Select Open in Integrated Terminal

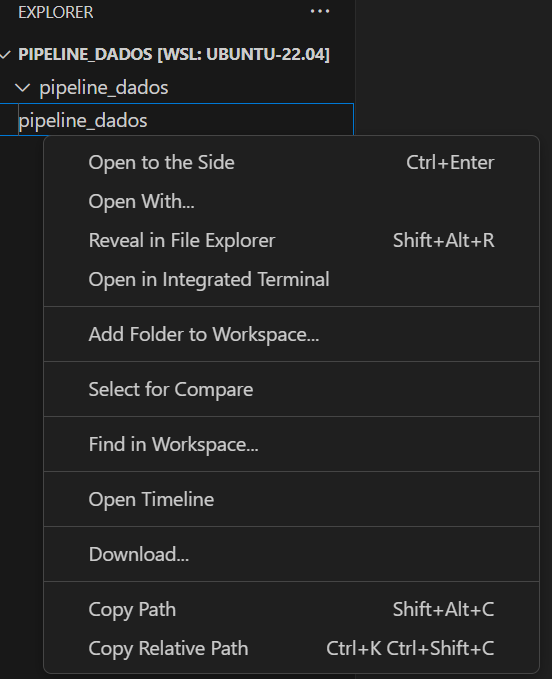[209, 280]
